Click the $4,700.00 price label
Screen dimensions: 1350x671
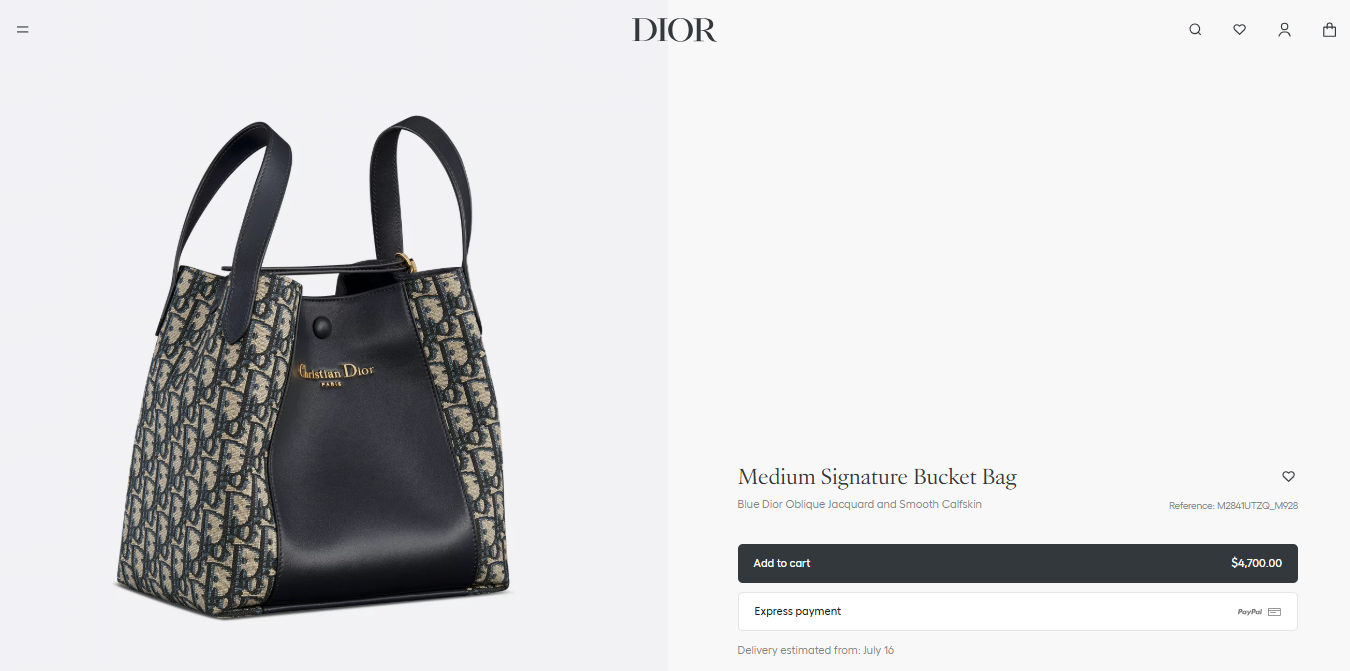[1256, 563]
